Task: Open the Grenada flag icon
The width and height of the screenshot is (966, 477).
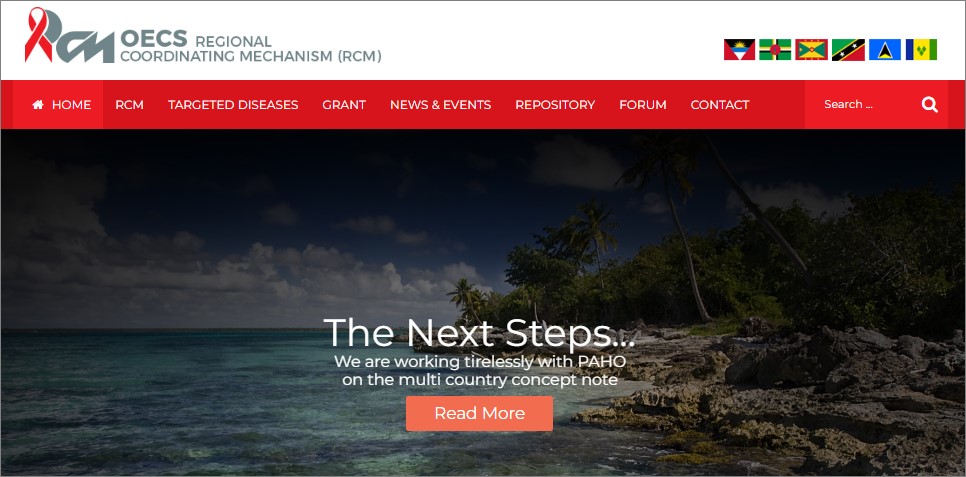Action: (811, 49)
